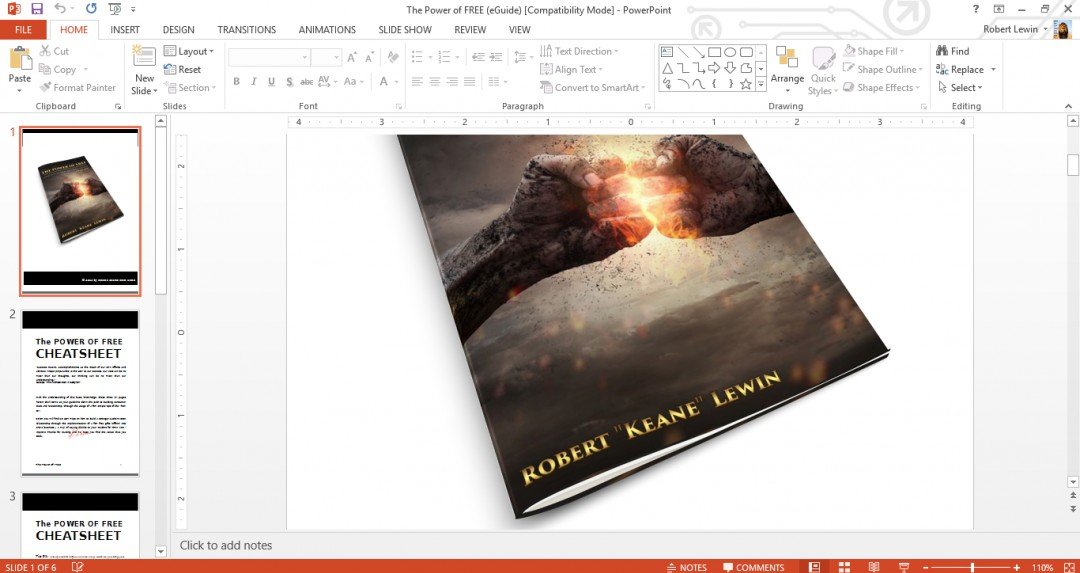Toggle text Shadow effect
Image resolution: width=1080 pixels, height=573 pixels.
click(x=289, y=81)
